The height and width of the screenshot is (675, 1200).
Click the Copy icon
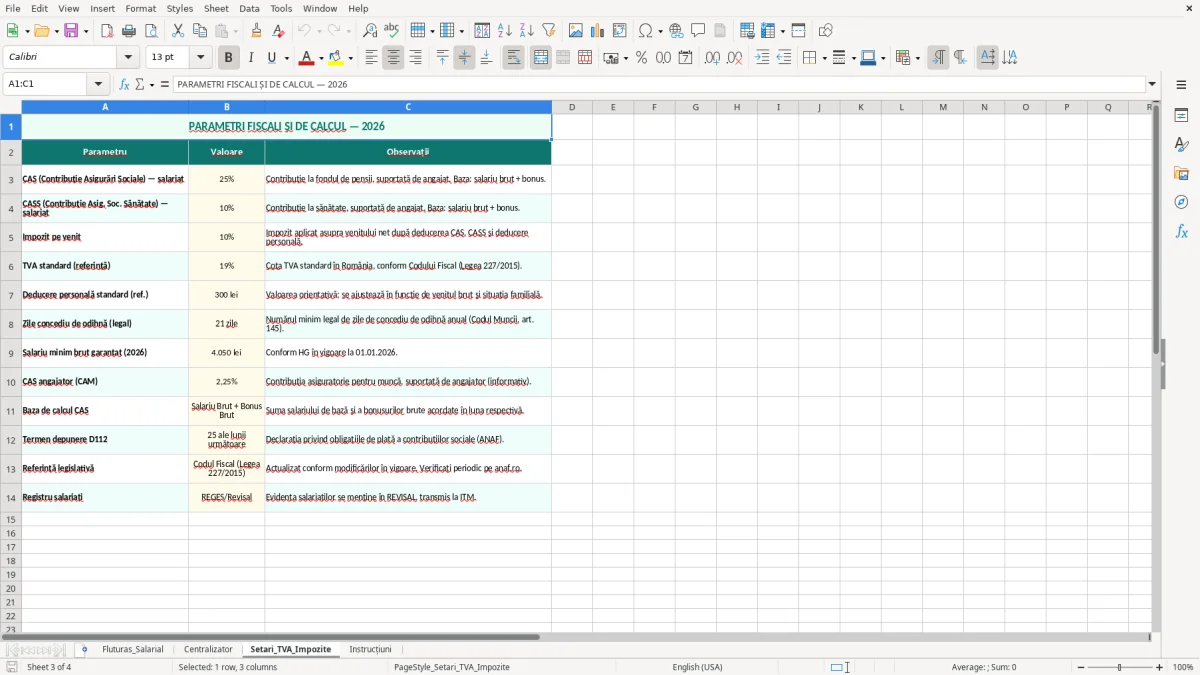coord(199,31)
